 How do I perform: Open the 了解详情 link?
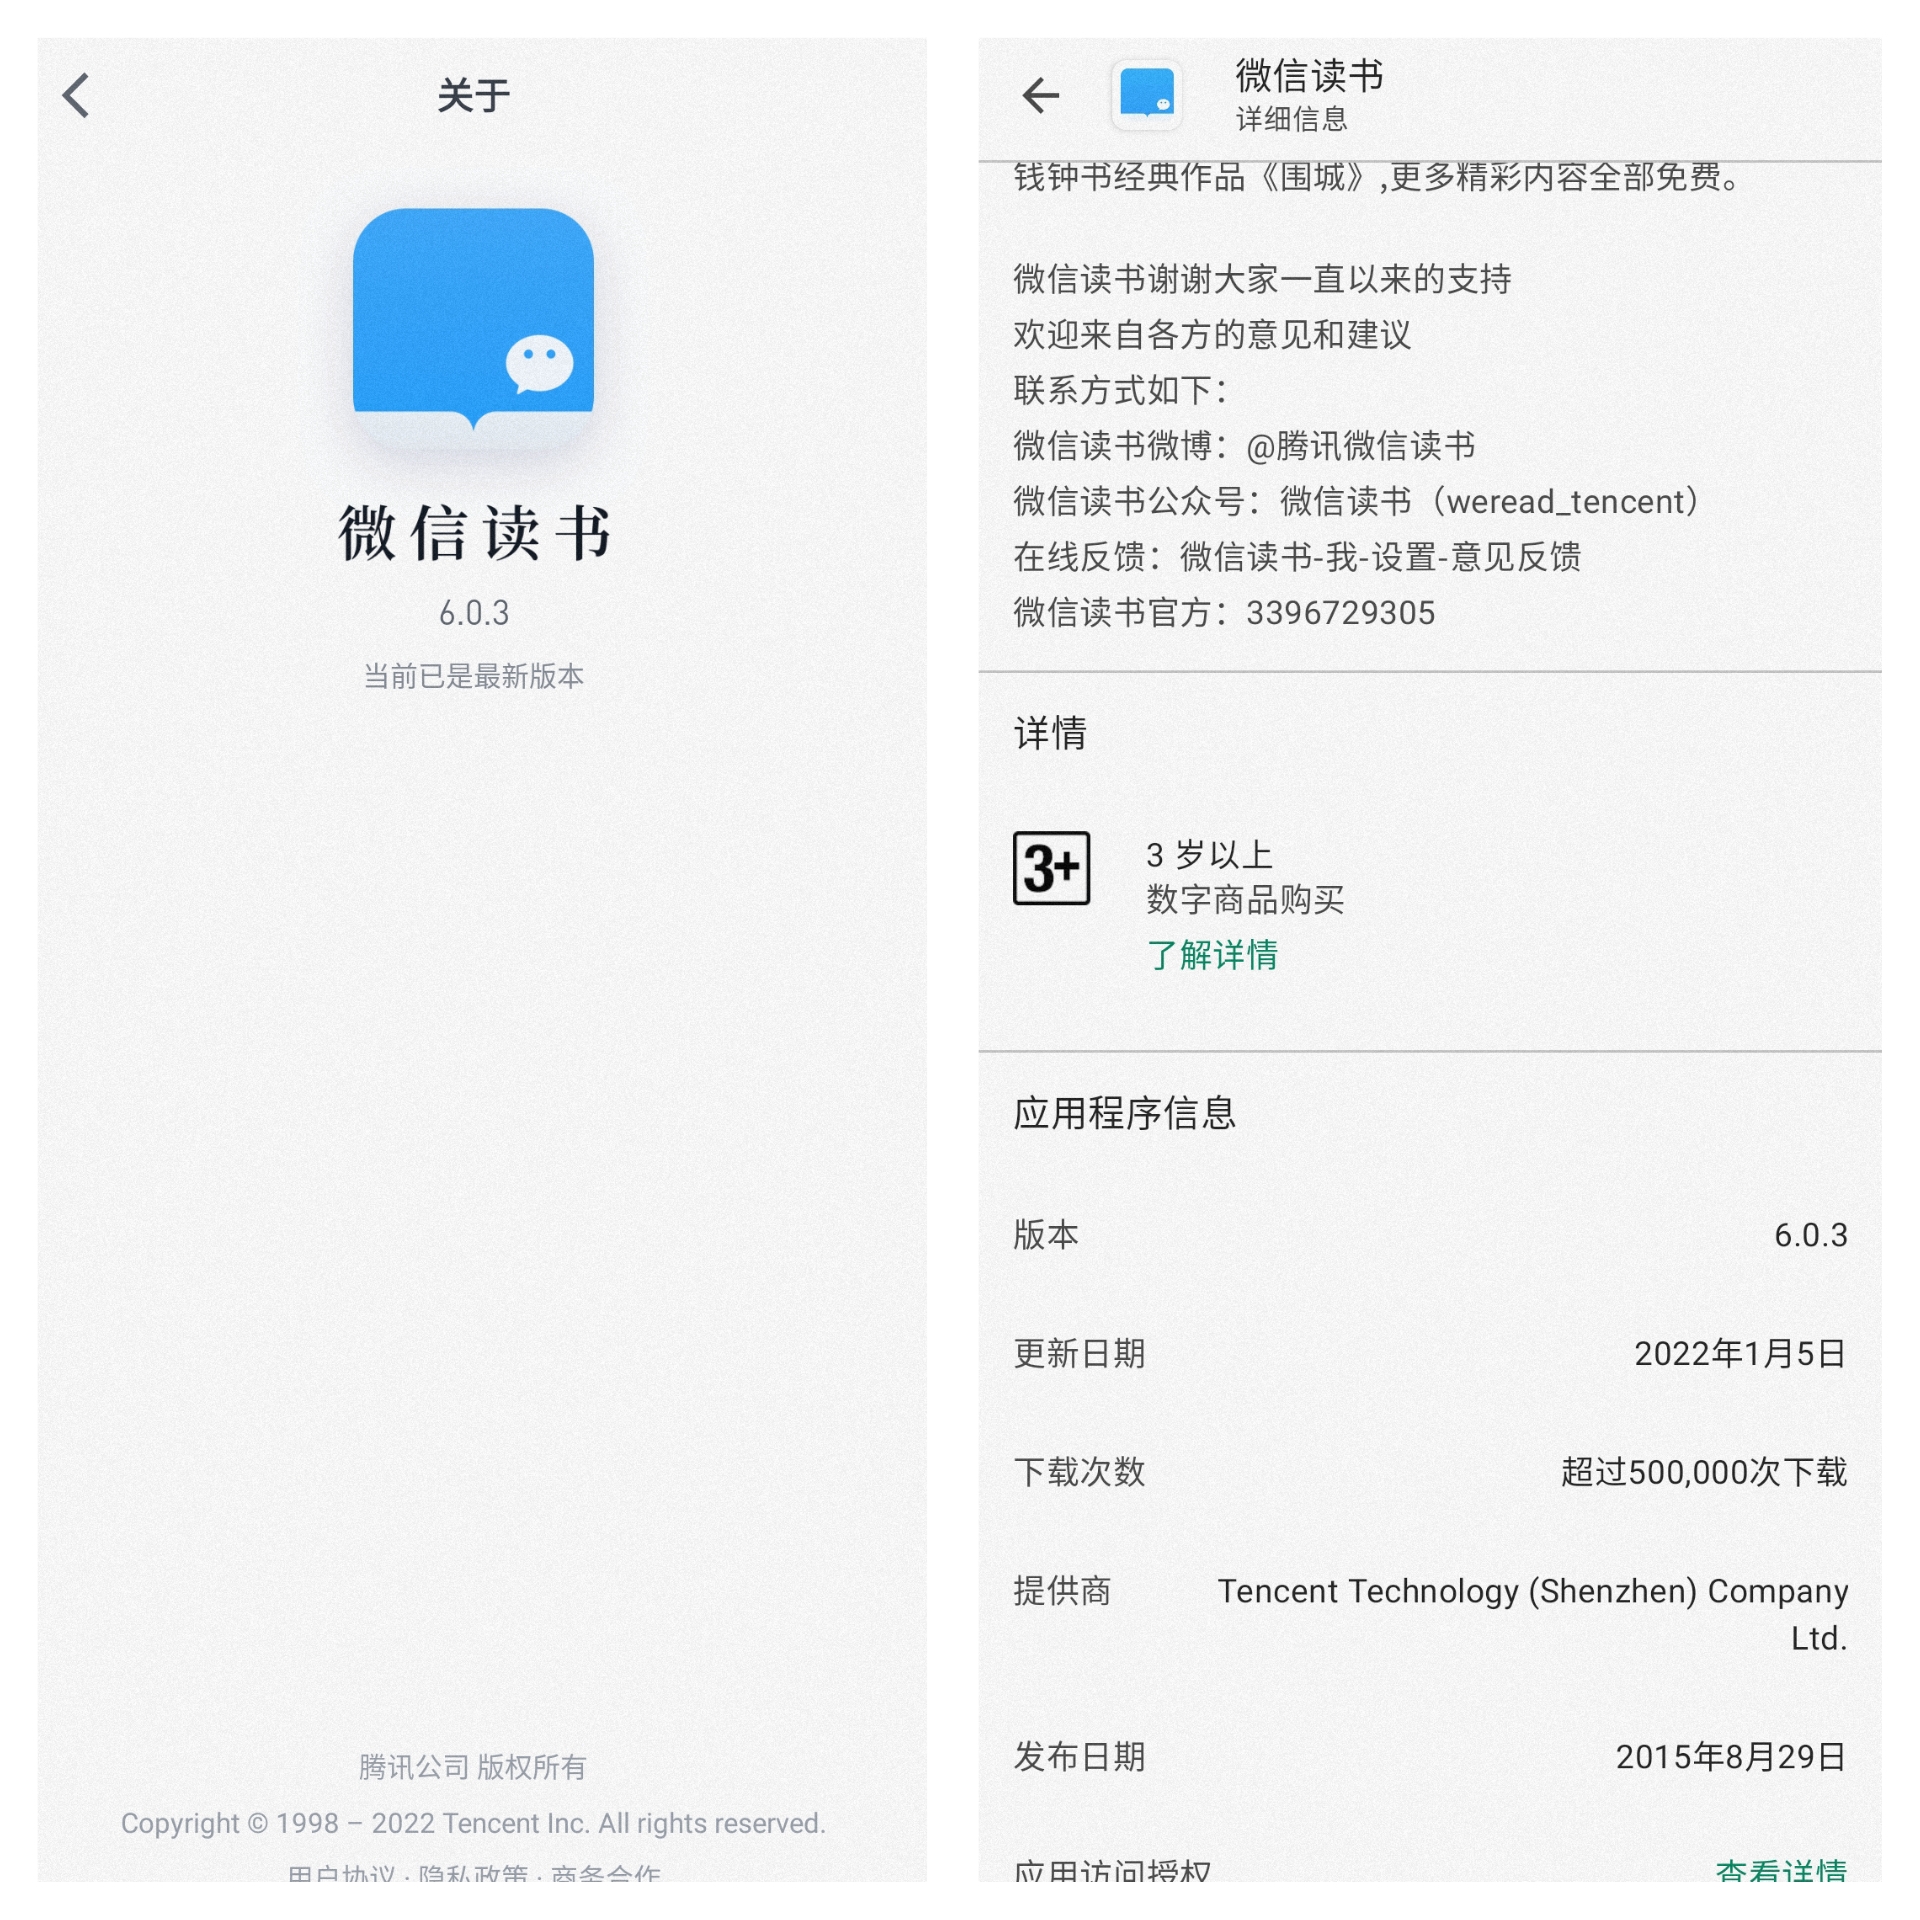tap(1211, 954)
